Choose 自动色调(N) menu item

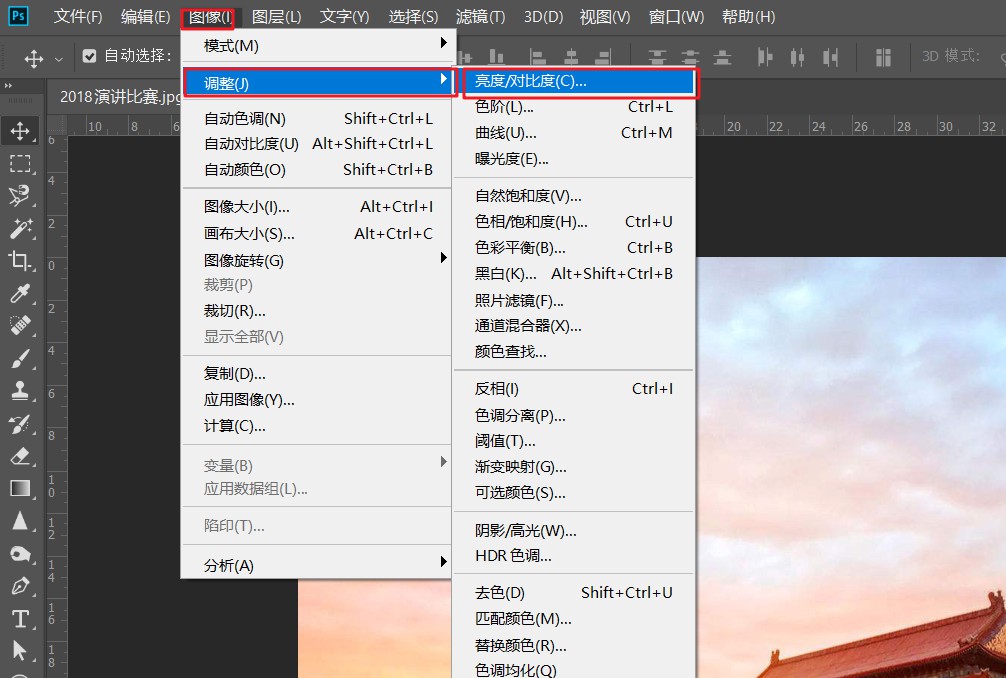coord(318,119)
